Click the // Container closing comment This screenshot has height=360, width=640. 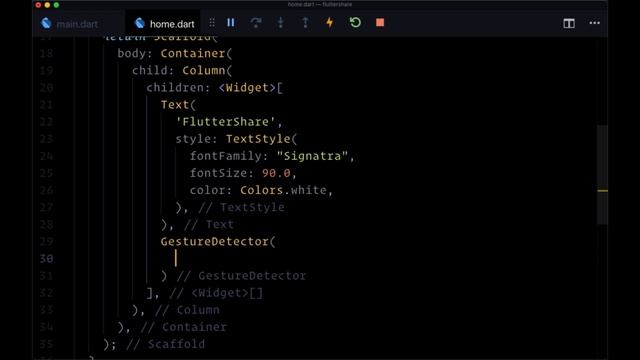pos(183,327)
